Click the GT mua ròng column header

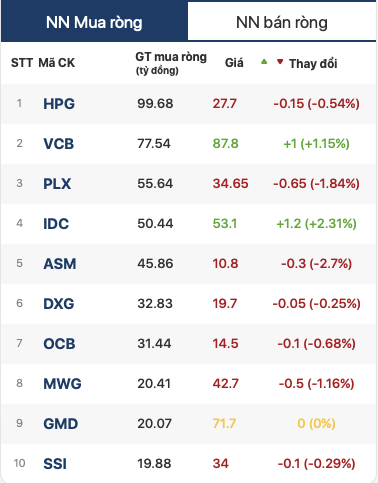pos(171,63)
